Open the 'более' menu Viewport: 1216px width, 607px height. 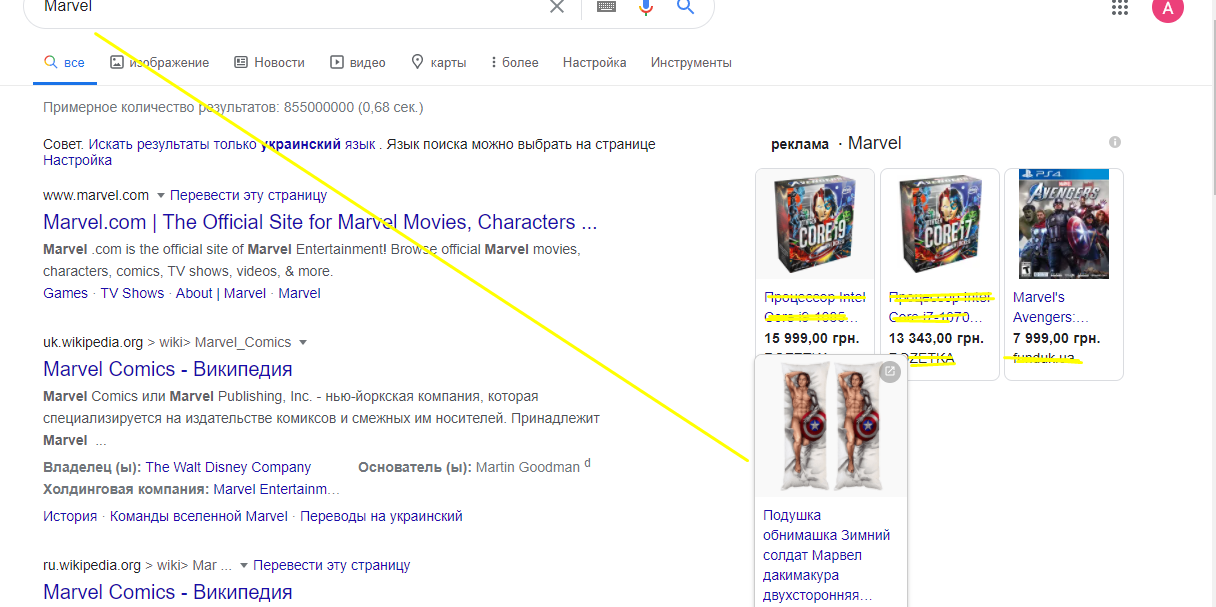tap(515, 62)
